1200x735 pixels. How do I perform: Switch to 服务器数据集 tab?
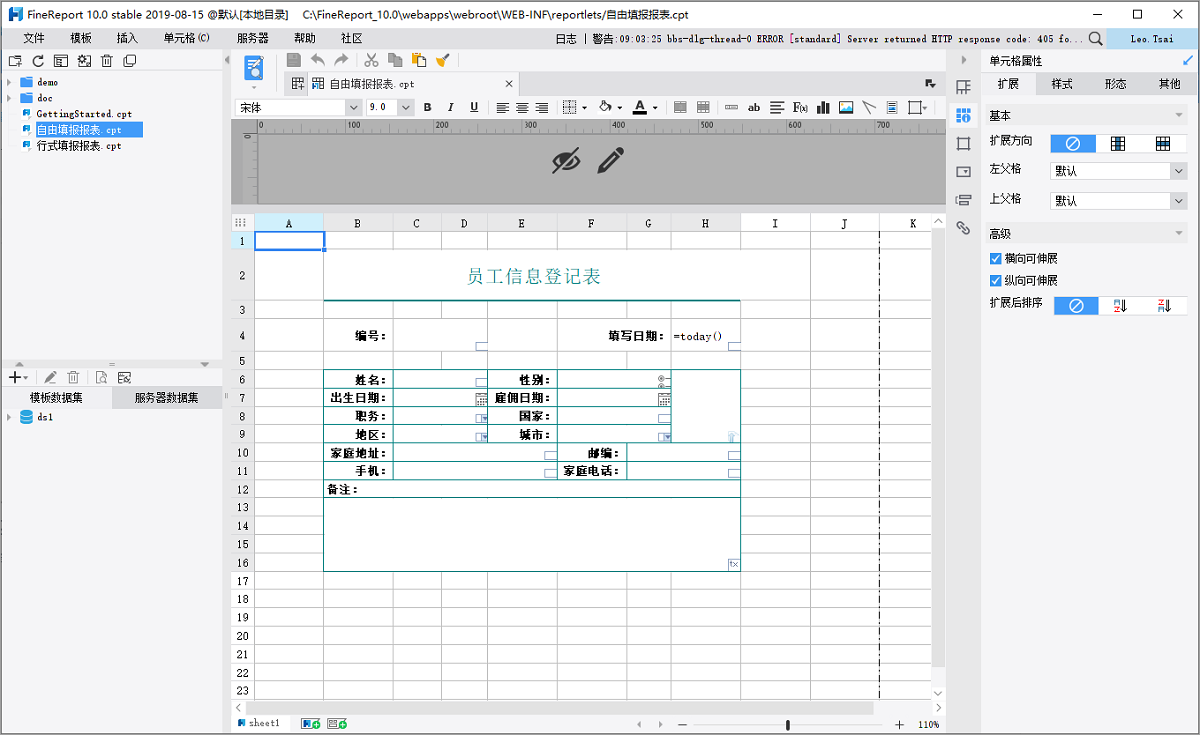coord(166,398)
